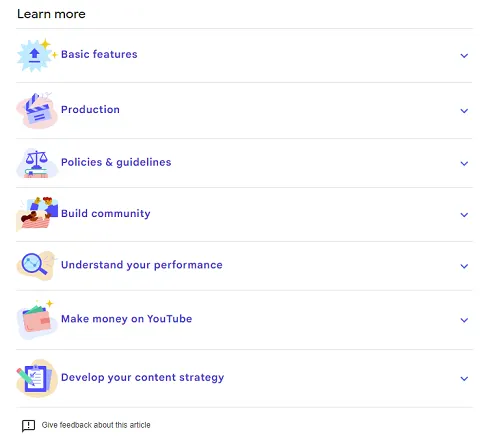Open the Policies & guidelines section title
The image size is (500, 440).
tap(116, 162)
